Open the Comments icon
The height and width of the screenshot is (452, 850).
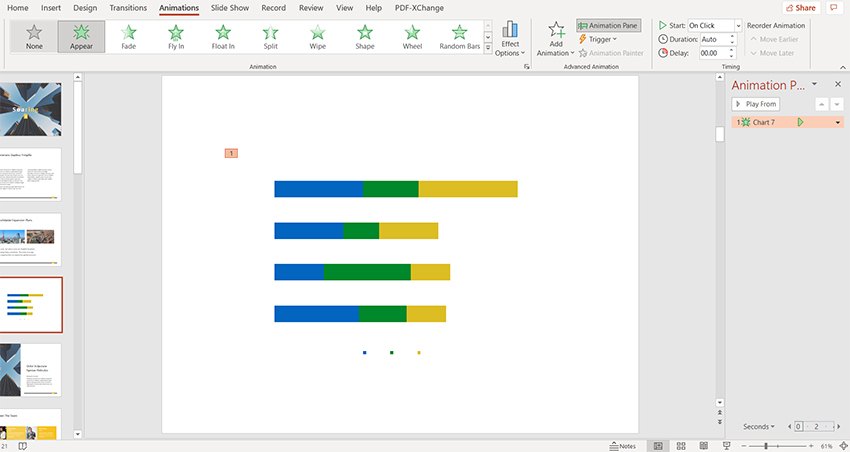tap(834, 8)
